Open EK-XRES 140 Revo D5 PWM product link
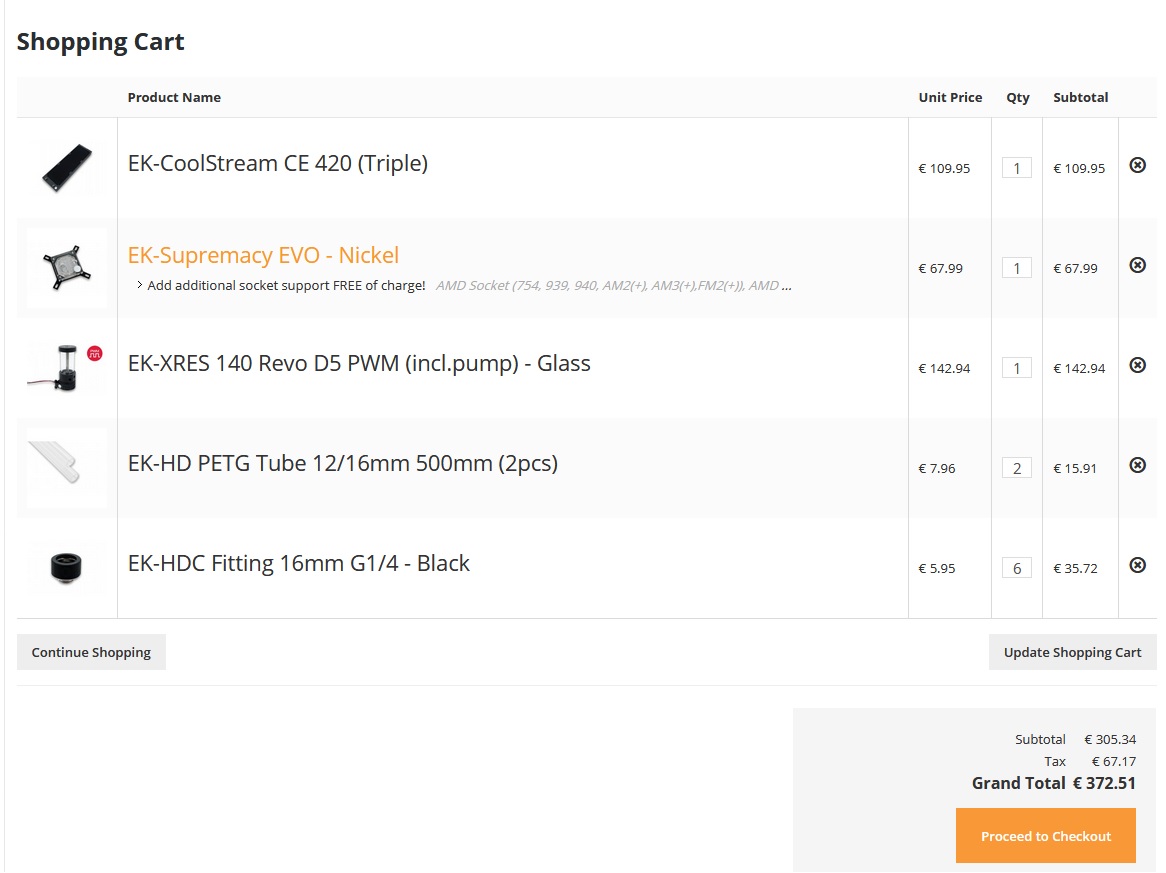The image size is (1166, 873). pyautogui.click(x=359, y=363)
